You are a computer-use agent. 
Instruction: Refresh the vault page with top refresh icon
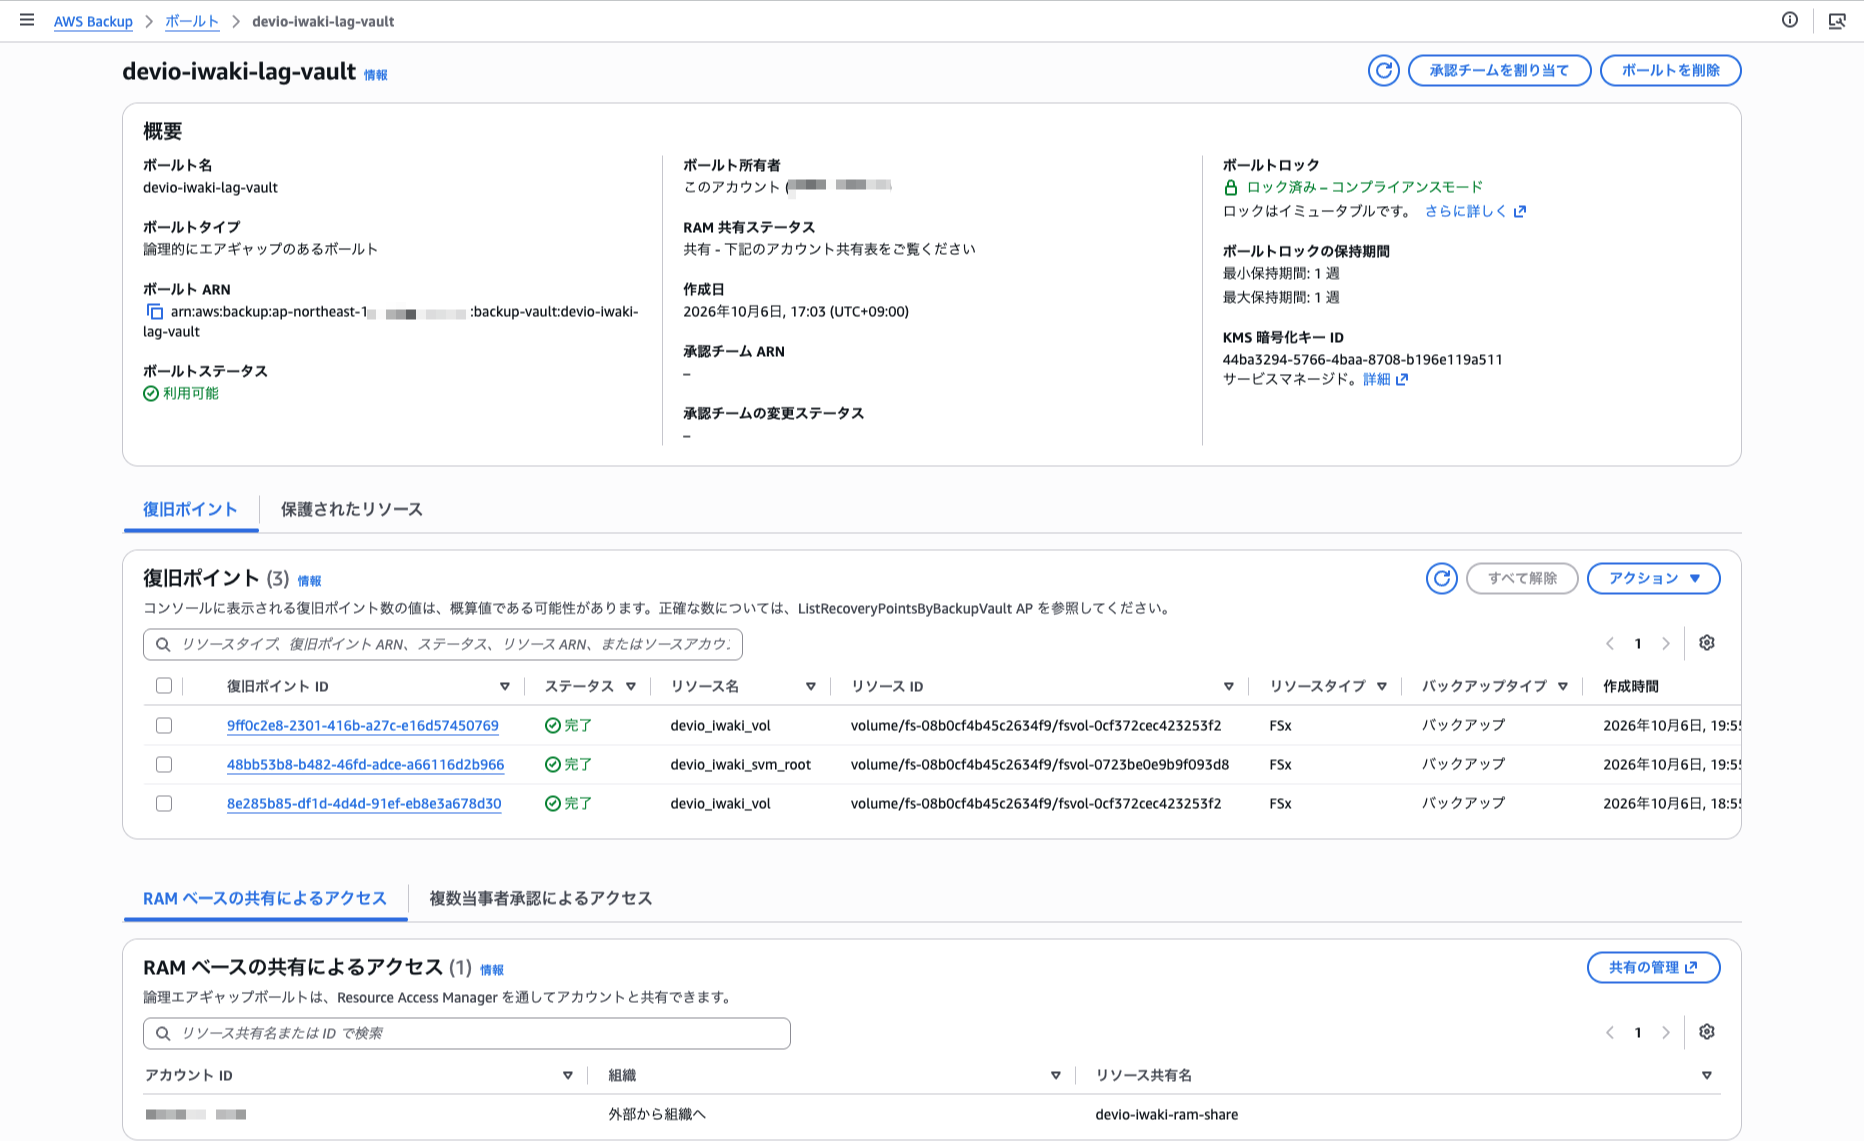coord(1384,70)
